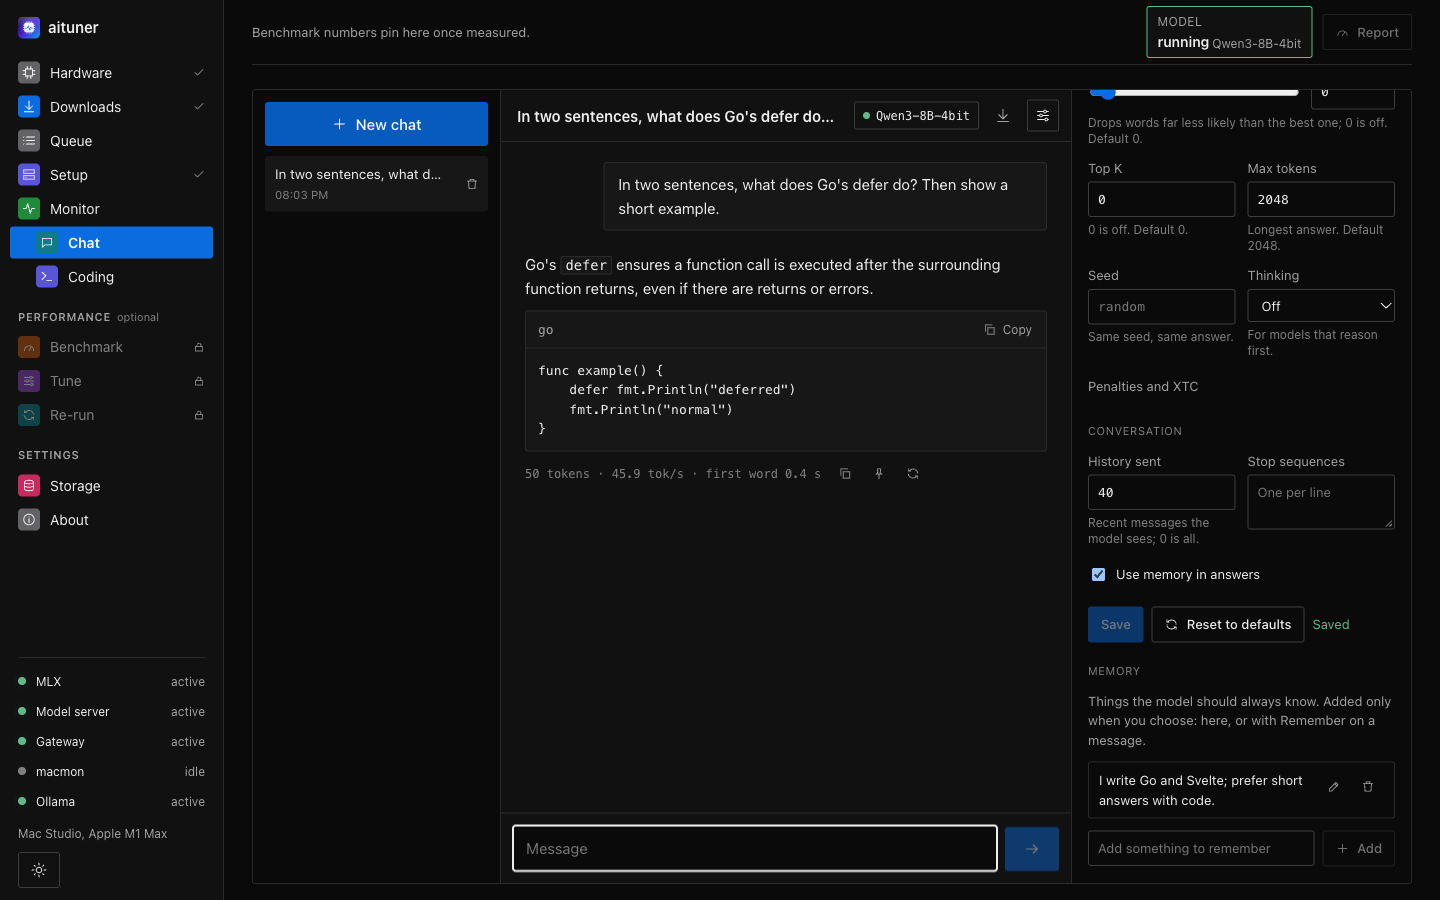1440x900 pixels.
Task: Pin the answer to memory
Action: click(x=879, y=474)
